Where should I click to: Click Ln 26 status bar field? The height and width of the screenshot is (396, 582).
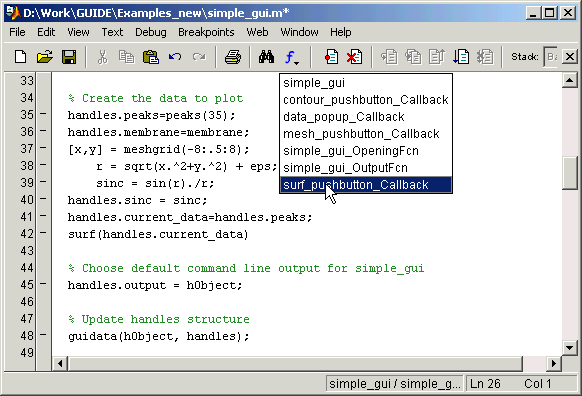pos(485,383)
